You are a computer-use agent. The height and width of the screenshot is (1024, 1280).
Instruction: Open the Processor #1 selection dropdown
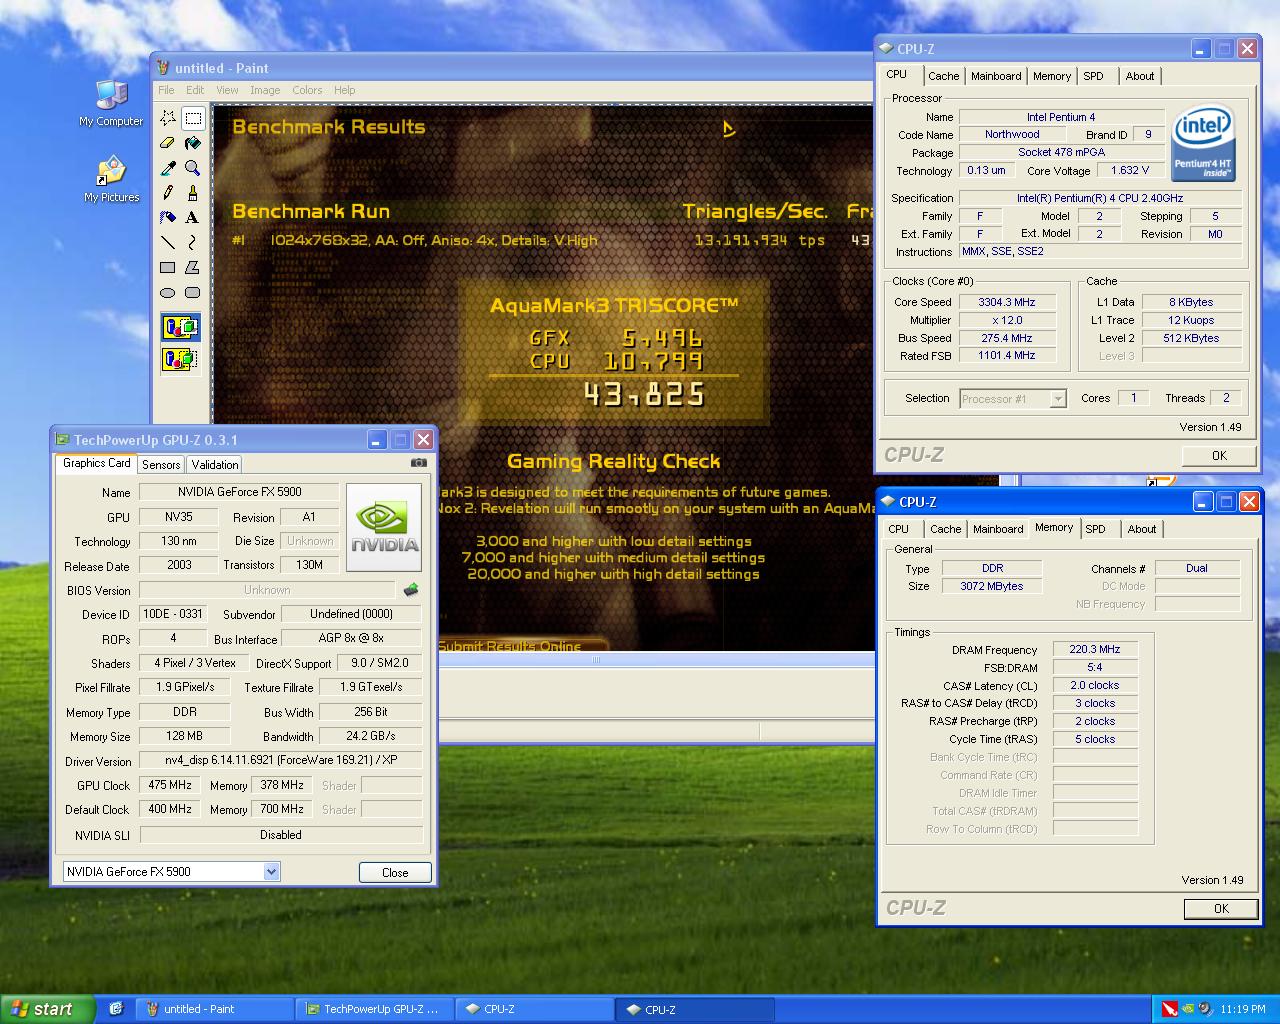point(1058,399)
